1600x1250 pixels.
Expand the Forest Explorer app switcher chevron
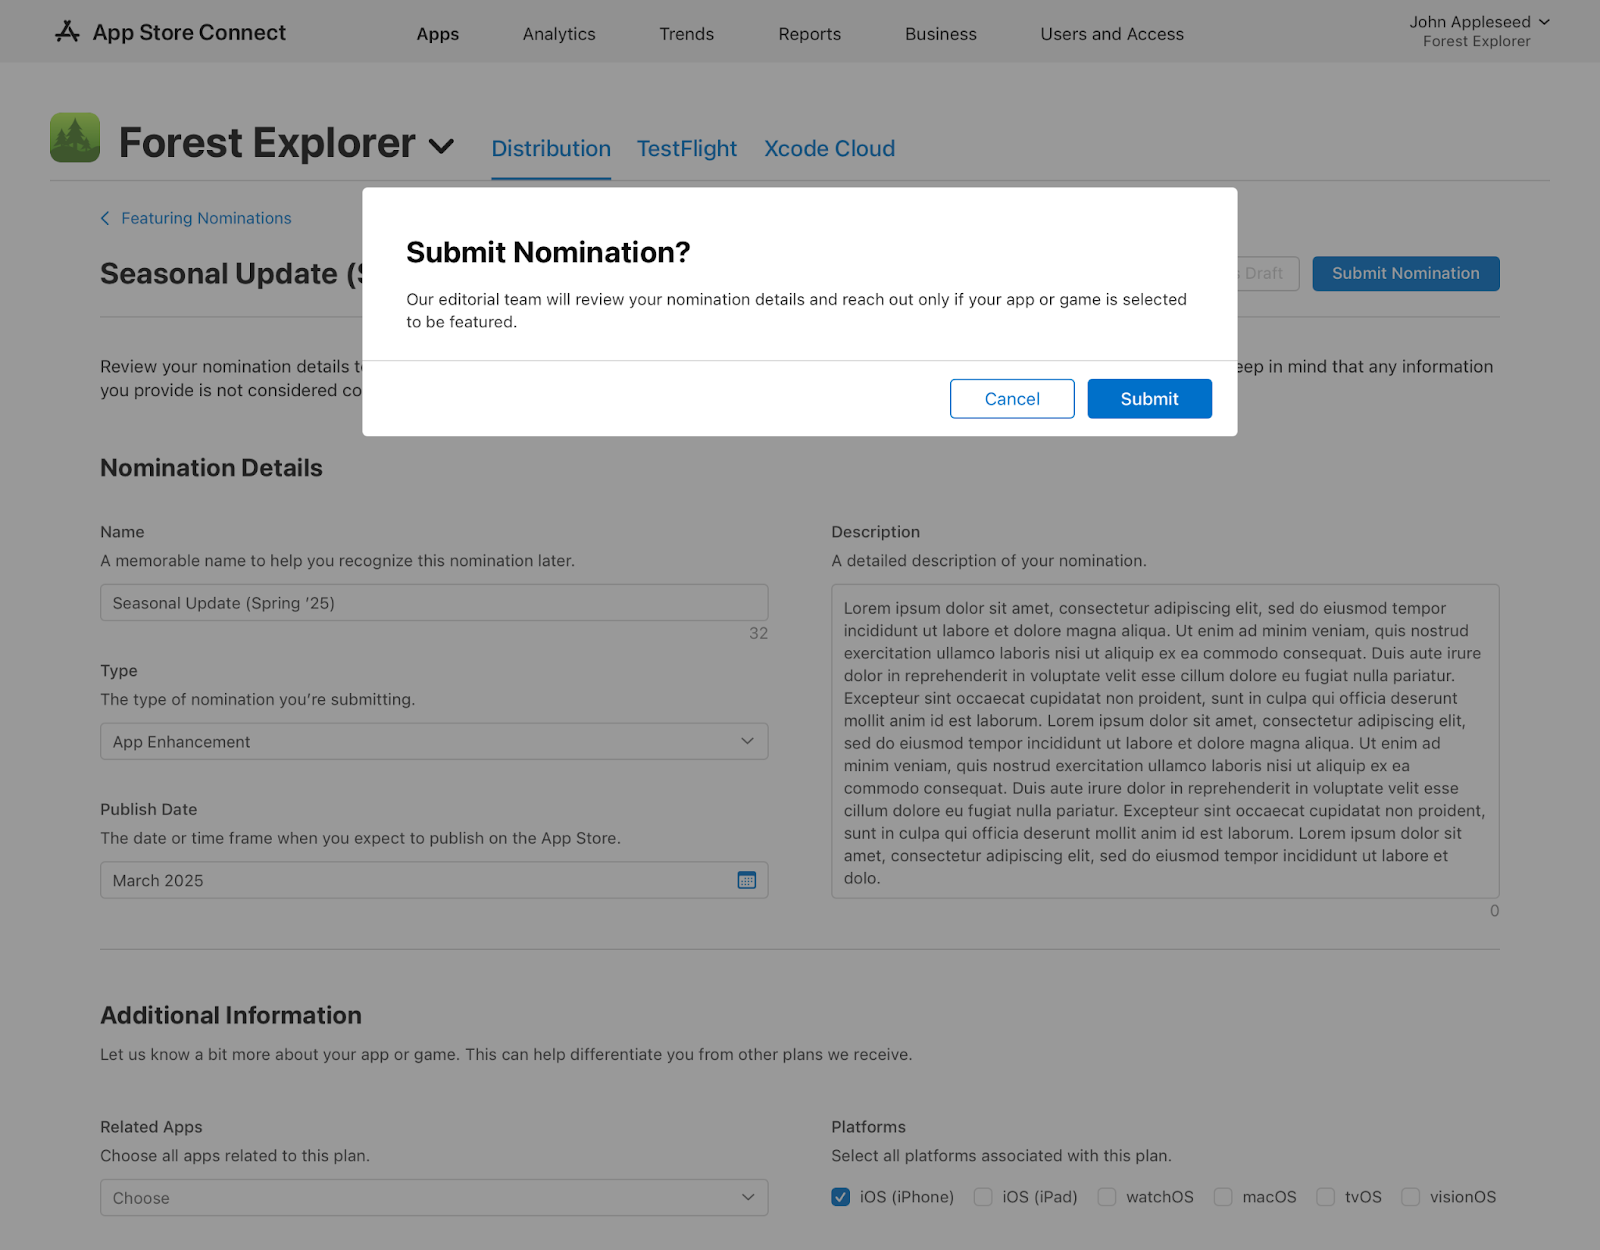click(x=441, y=146)
